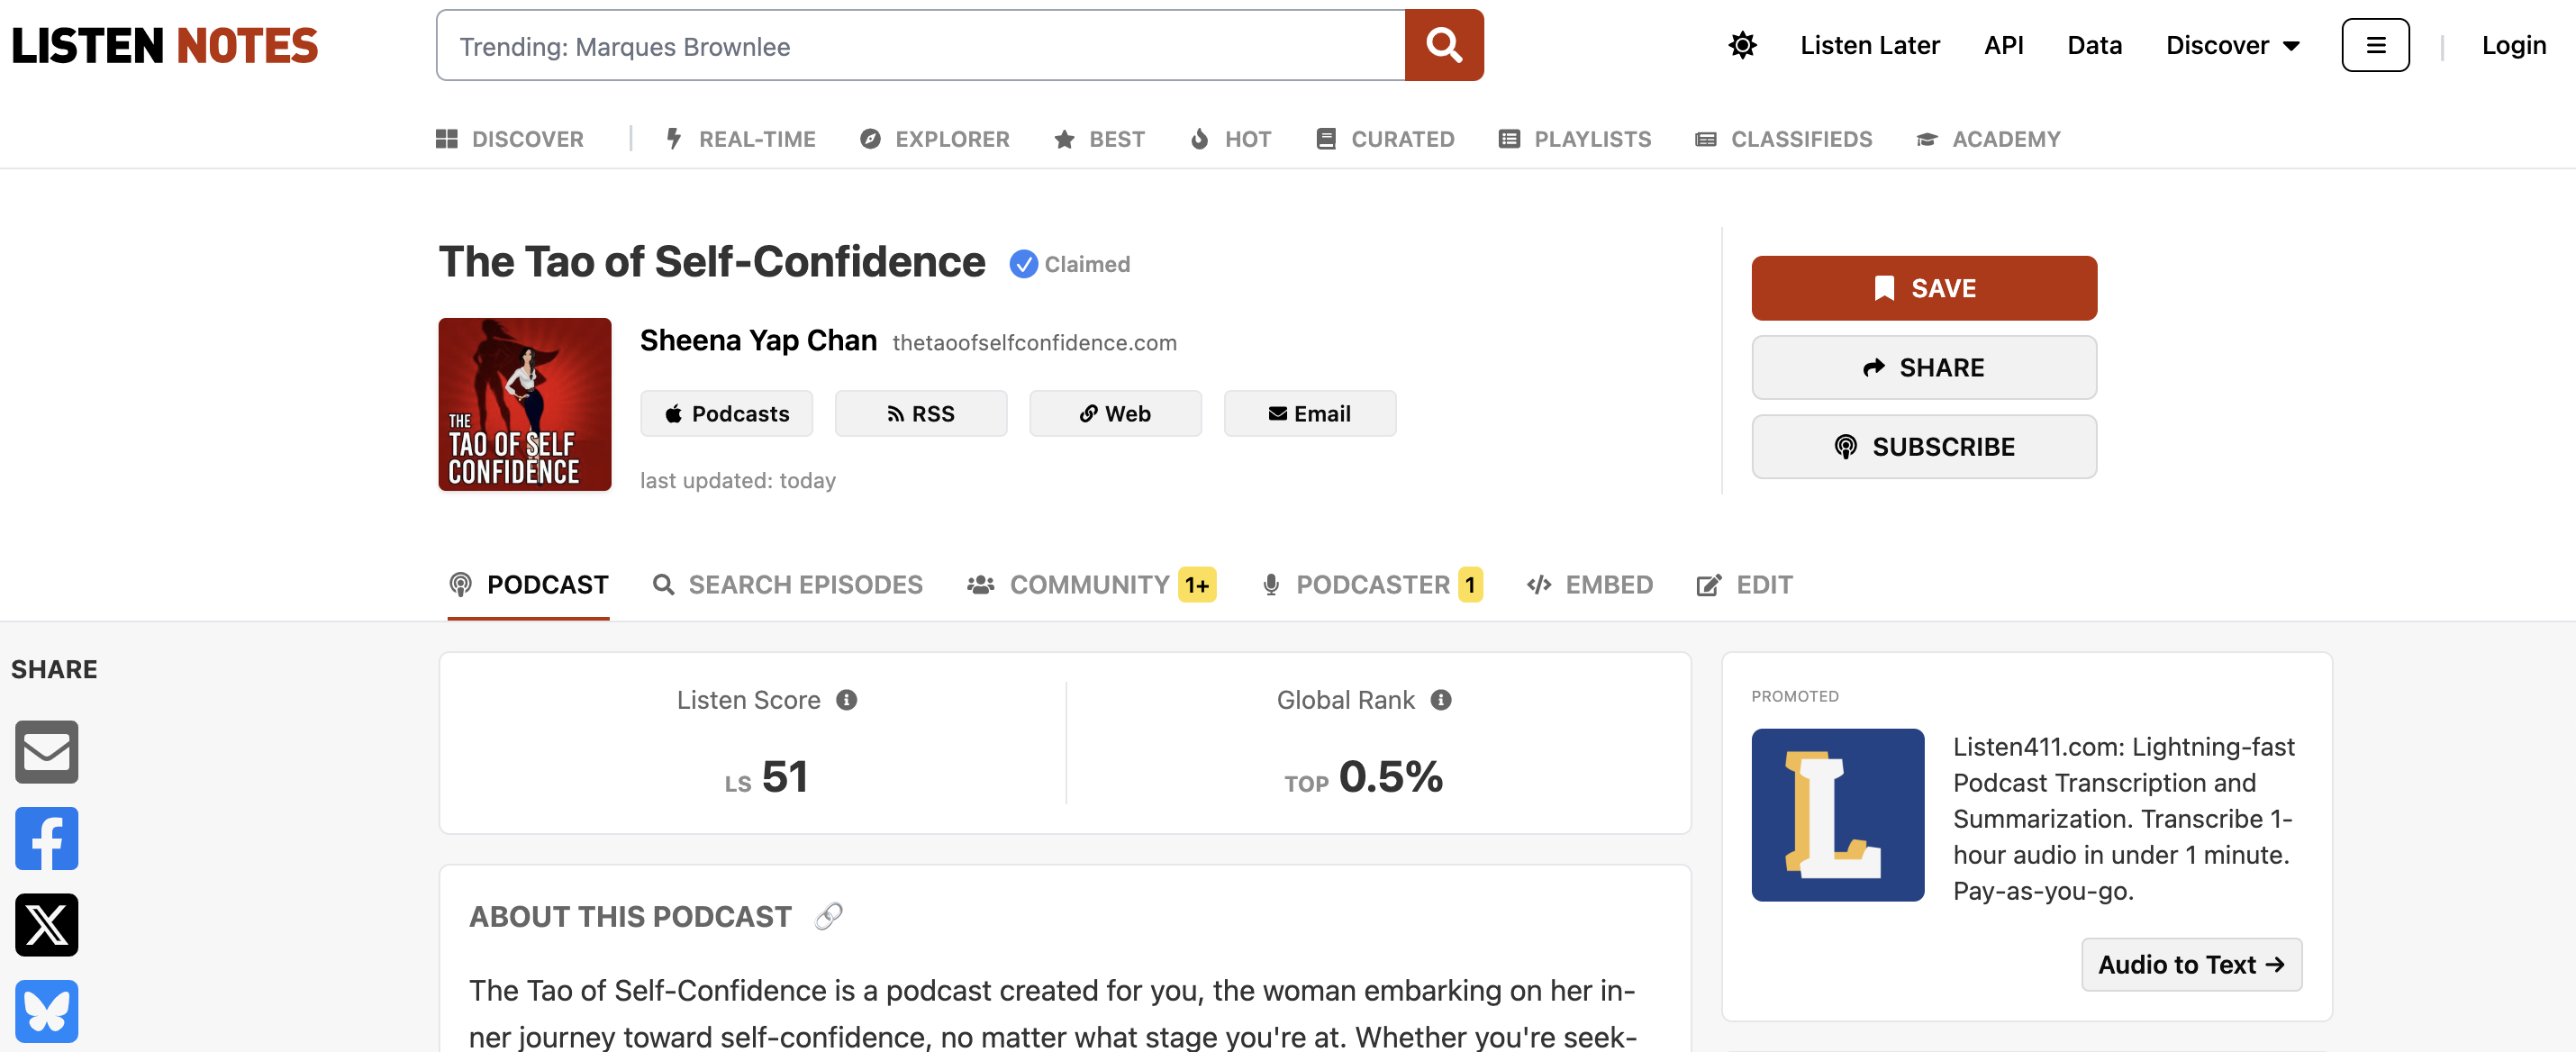Toggle dark mode with the sun icon
Viewport: 2576px width, 1052px height.
1742,45
